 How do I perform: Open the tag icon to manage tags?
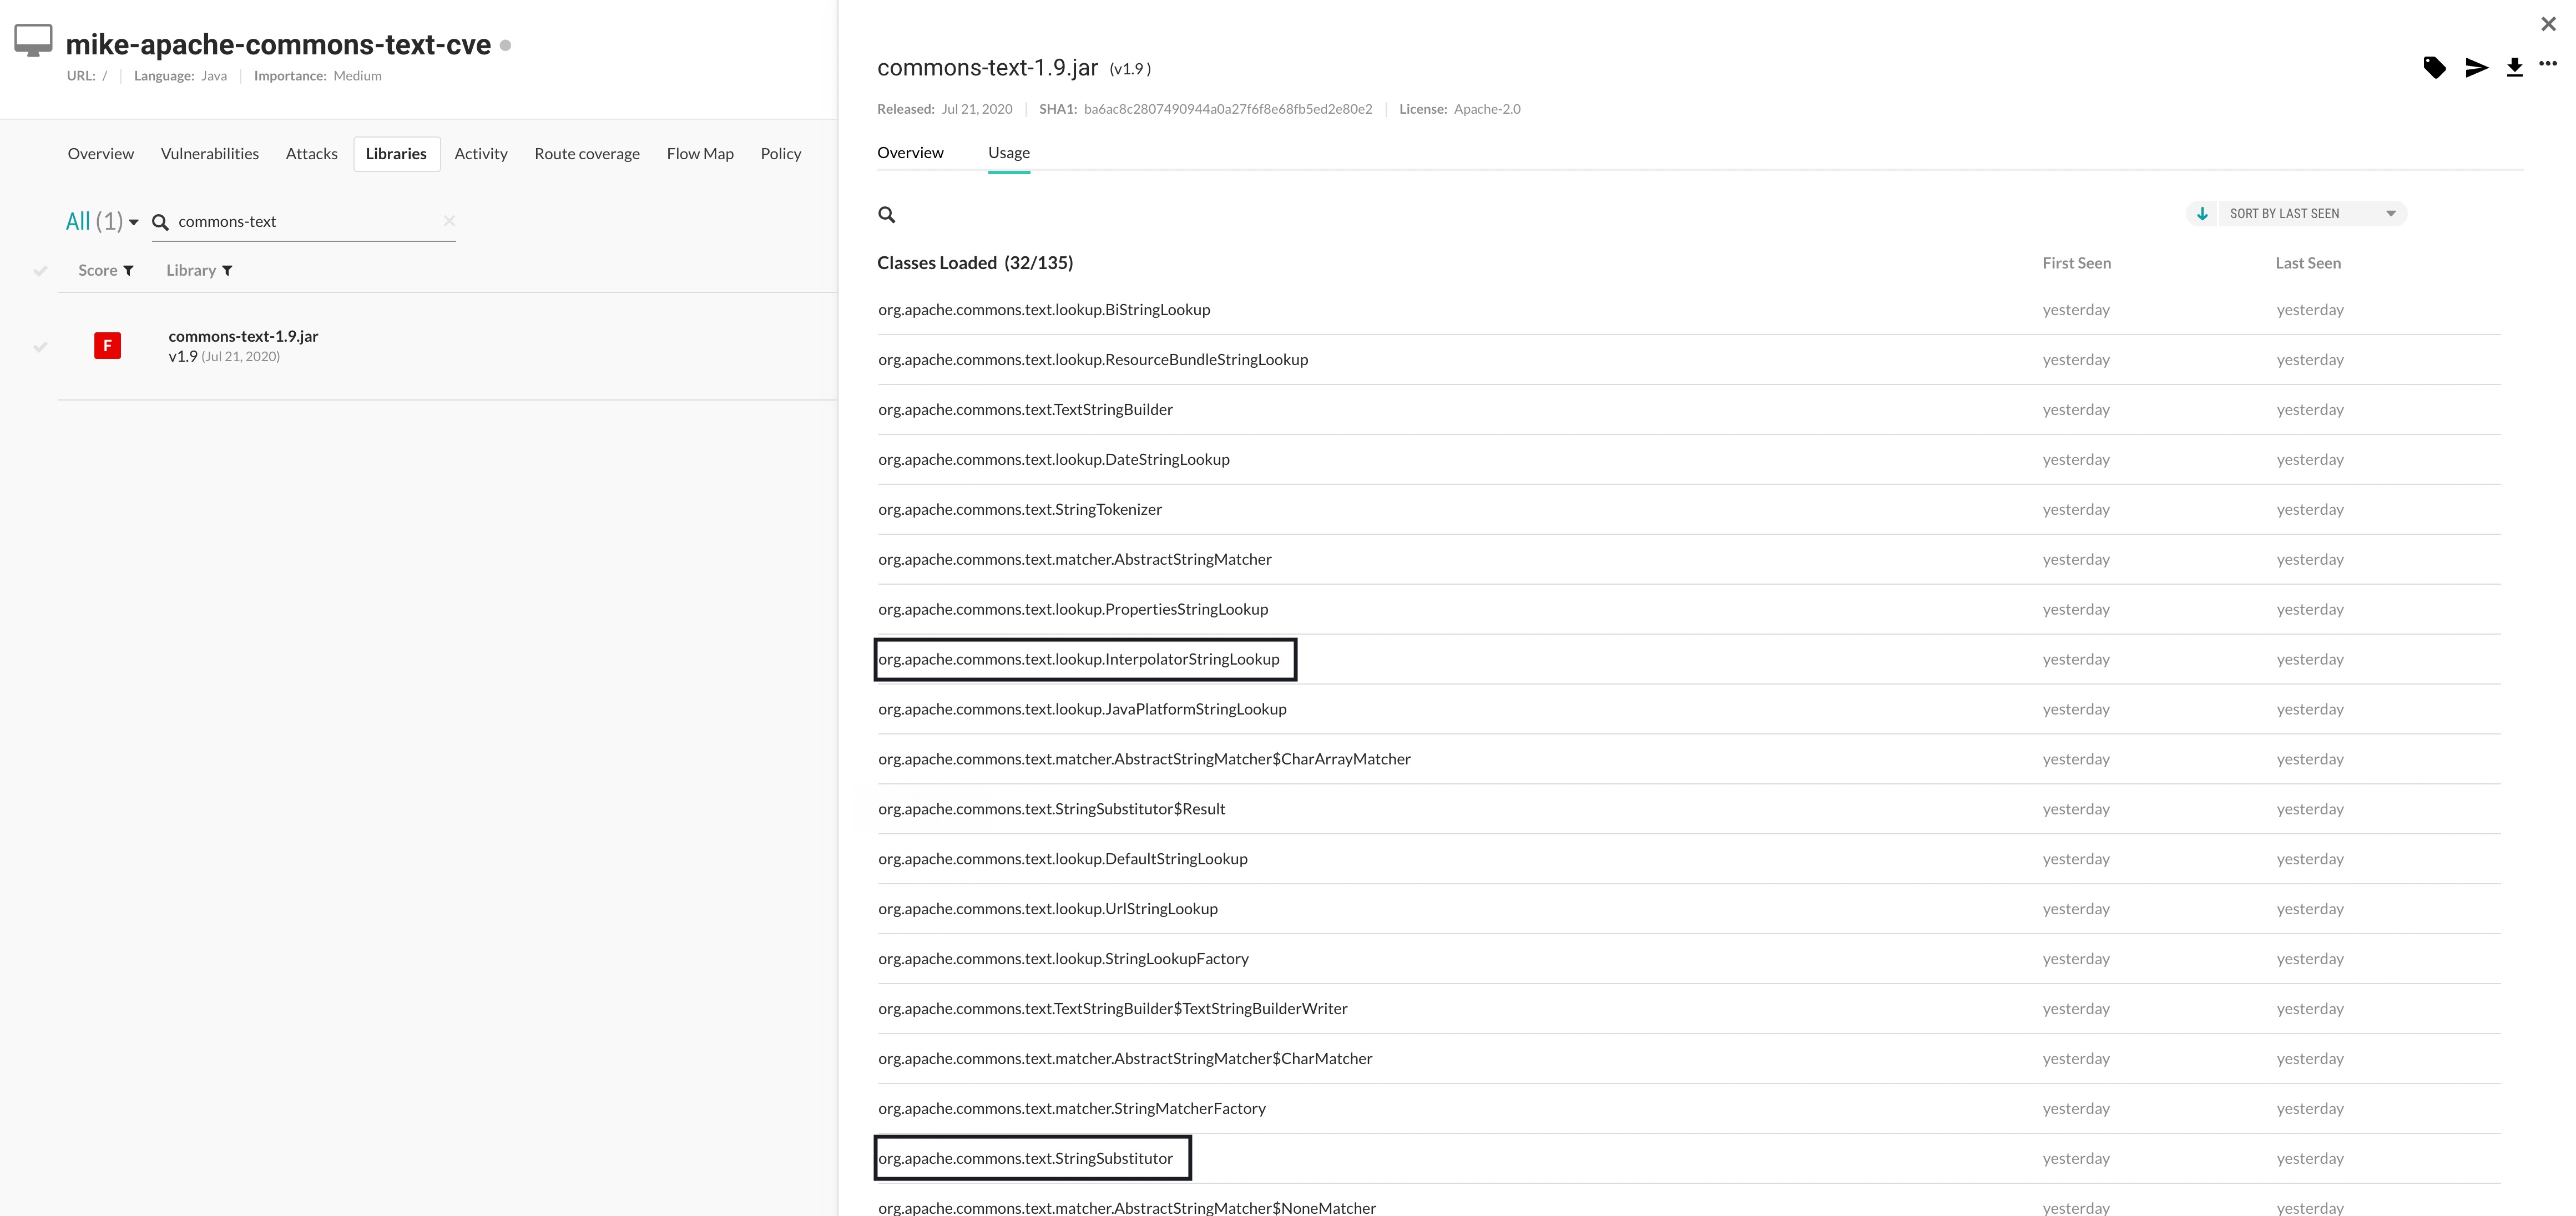click(2435, 68)
